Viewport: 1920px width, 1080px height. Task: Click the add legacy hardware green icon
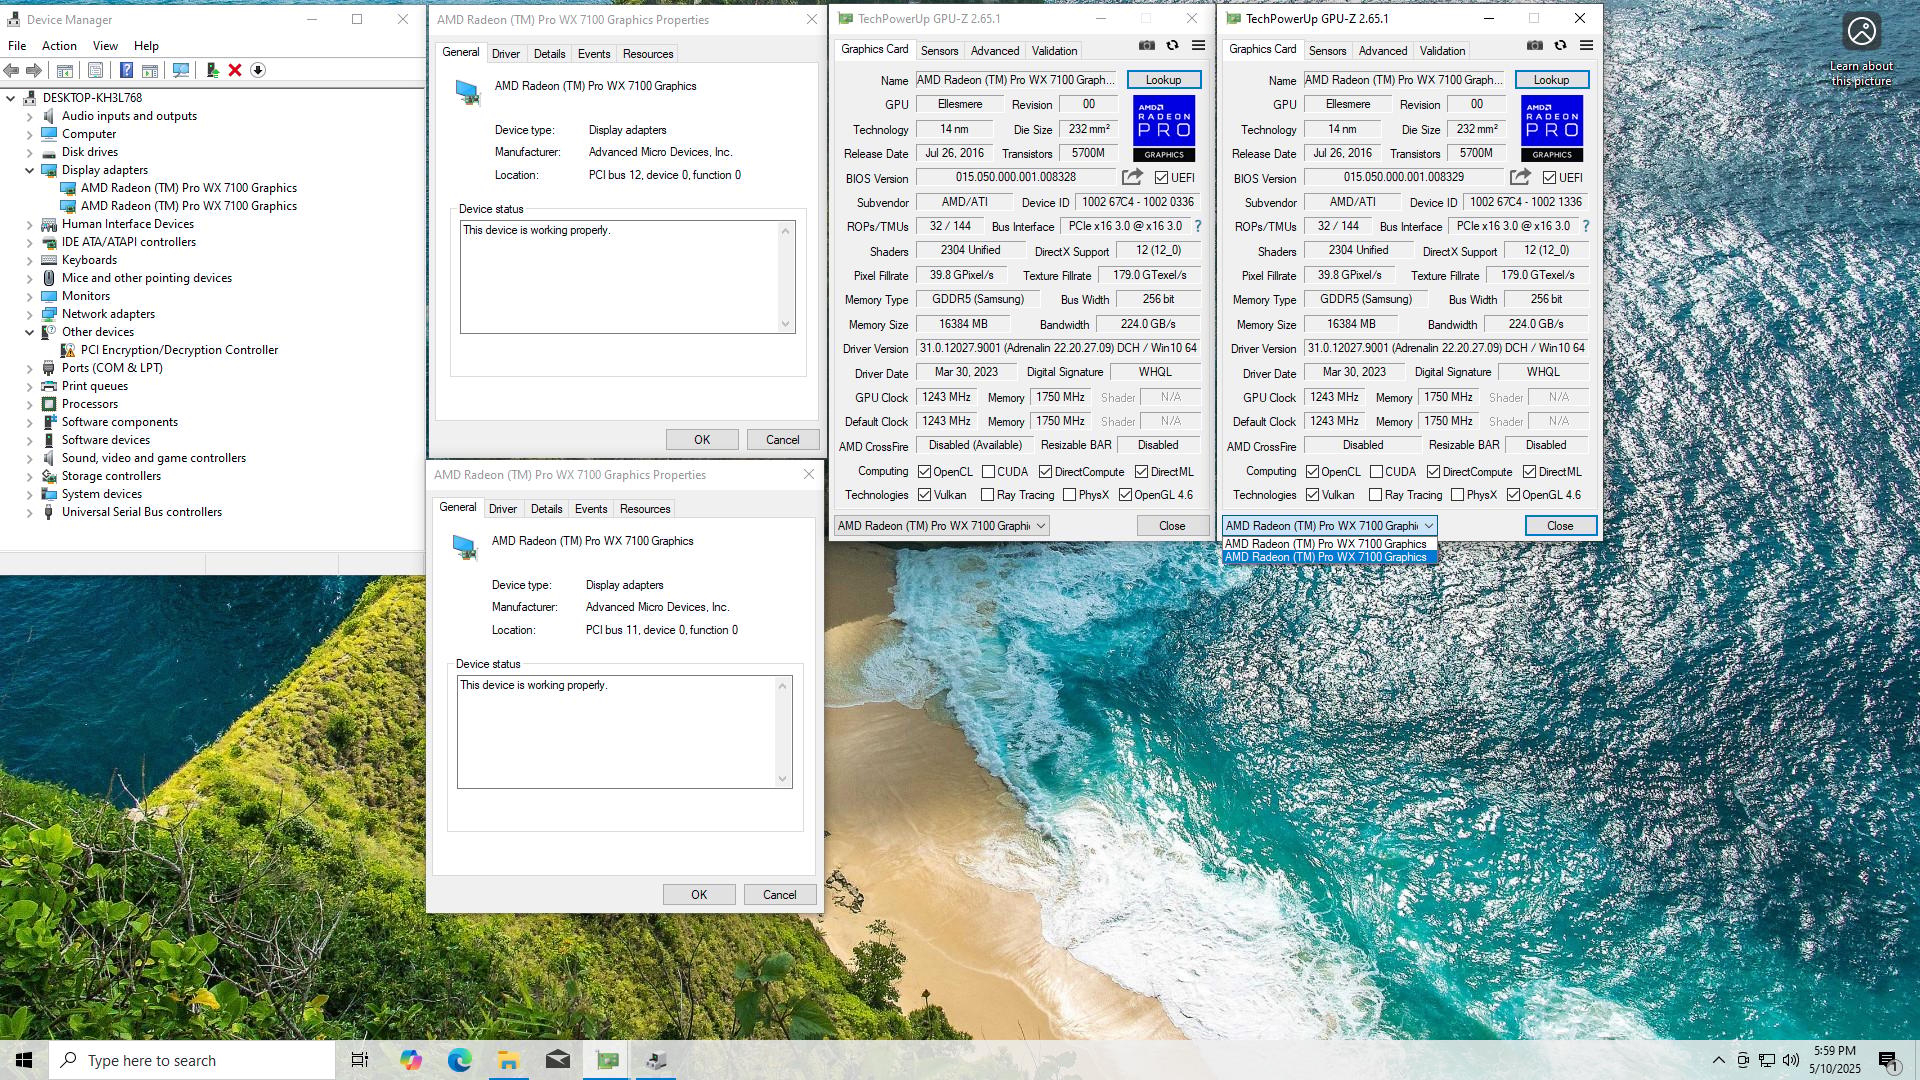[212, 70]
